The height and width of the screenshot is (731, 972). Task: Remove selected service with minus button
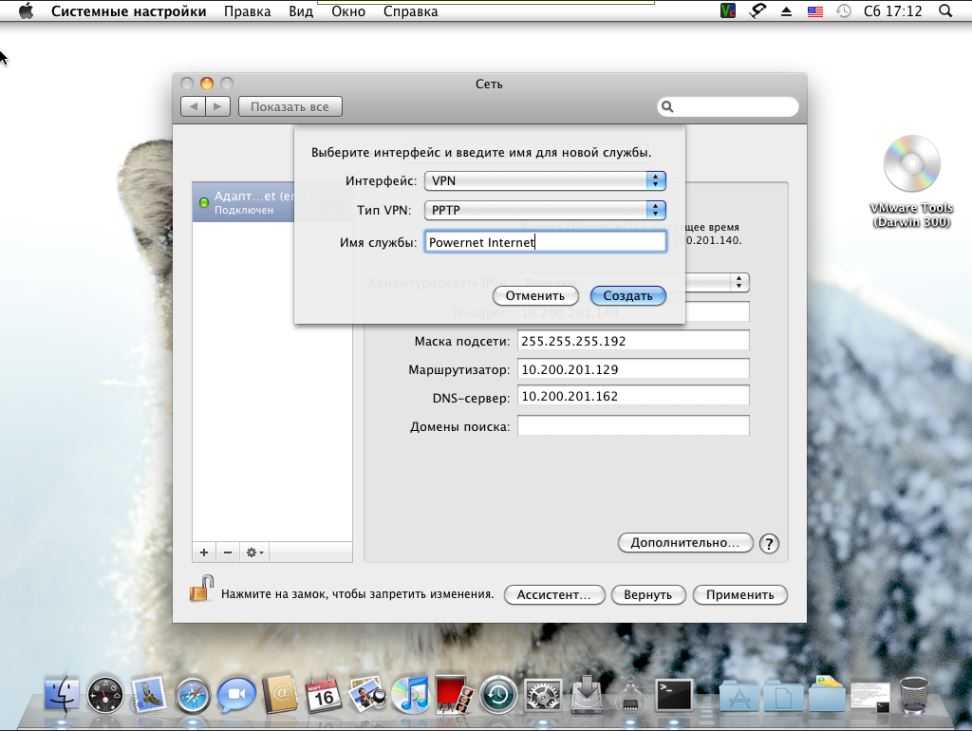tap(228, 552)
